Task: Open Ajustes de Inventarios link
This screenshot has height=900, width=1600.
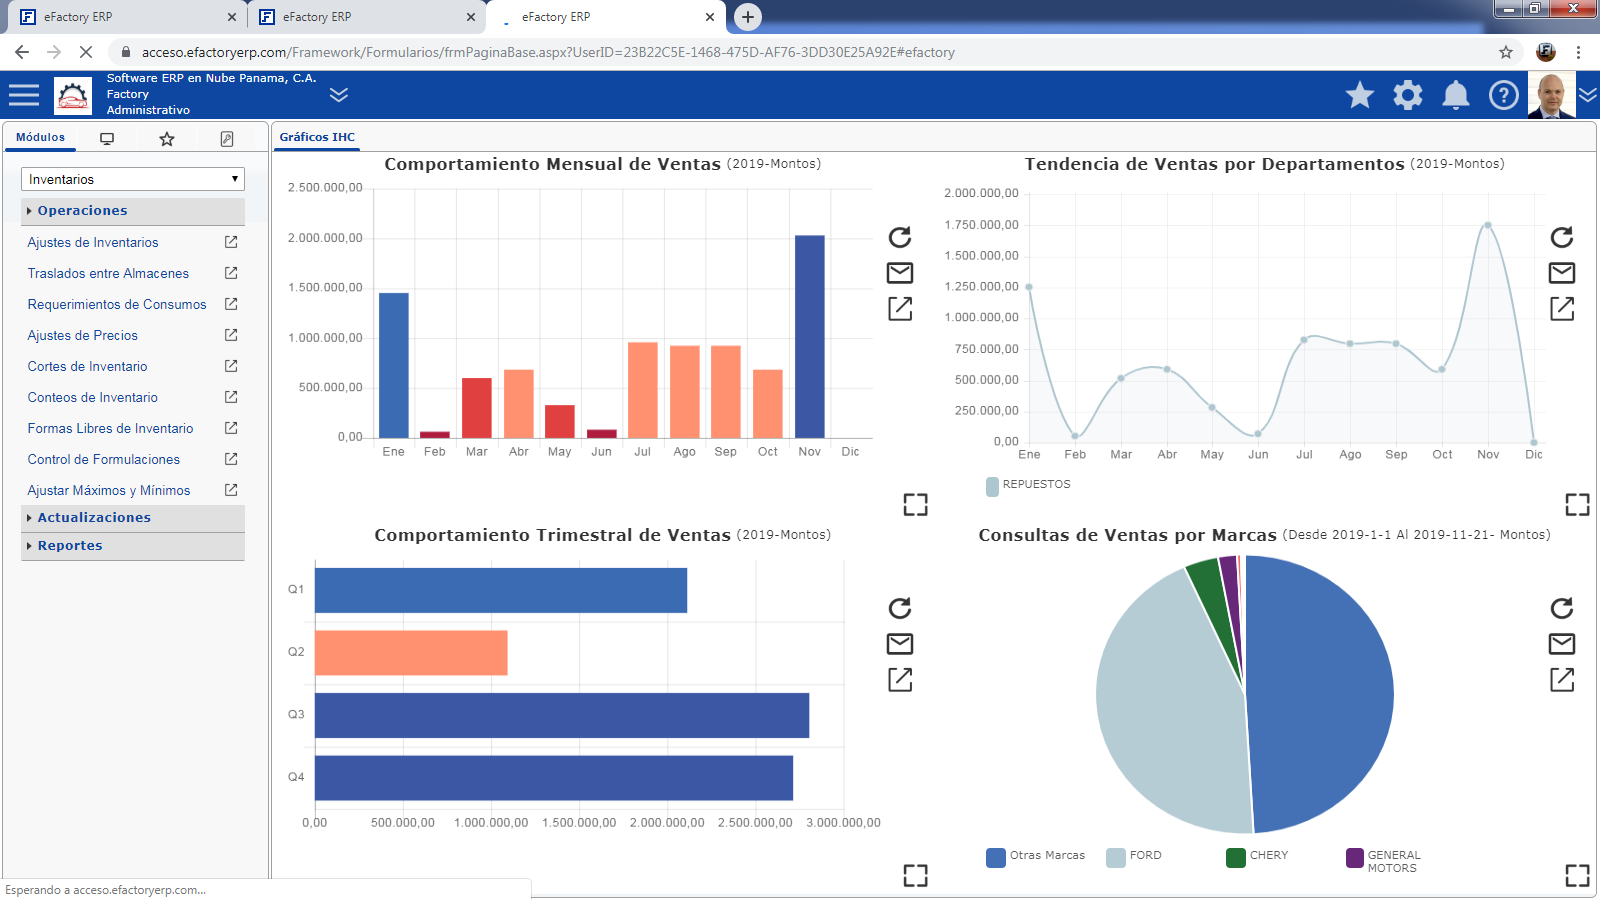Action: tap(93, 243)
